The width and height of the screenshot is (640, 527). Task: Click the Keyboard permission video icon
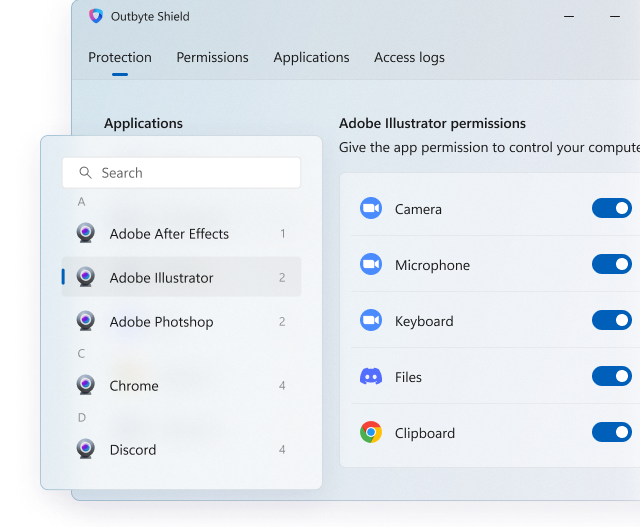click(x=371, y=320)
